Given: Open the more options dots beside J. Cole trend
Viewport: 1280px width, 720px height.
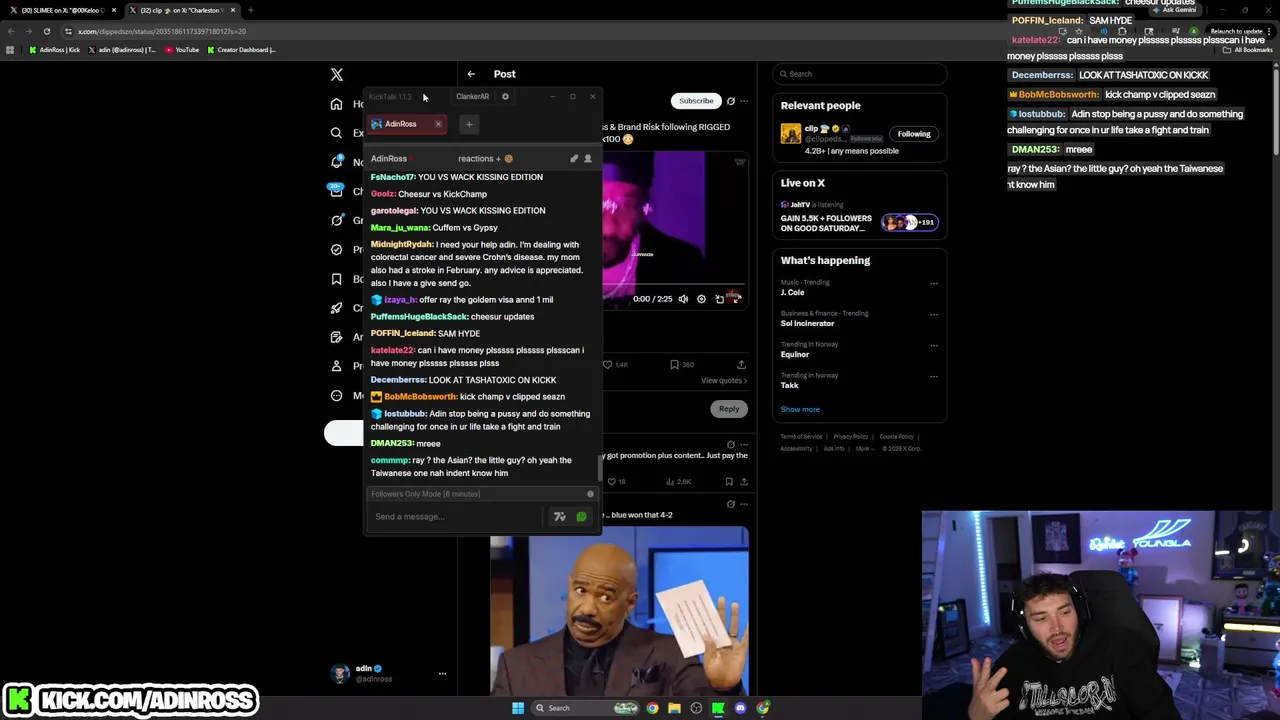Looking at the screenshot, I should (x=934, y=283).
